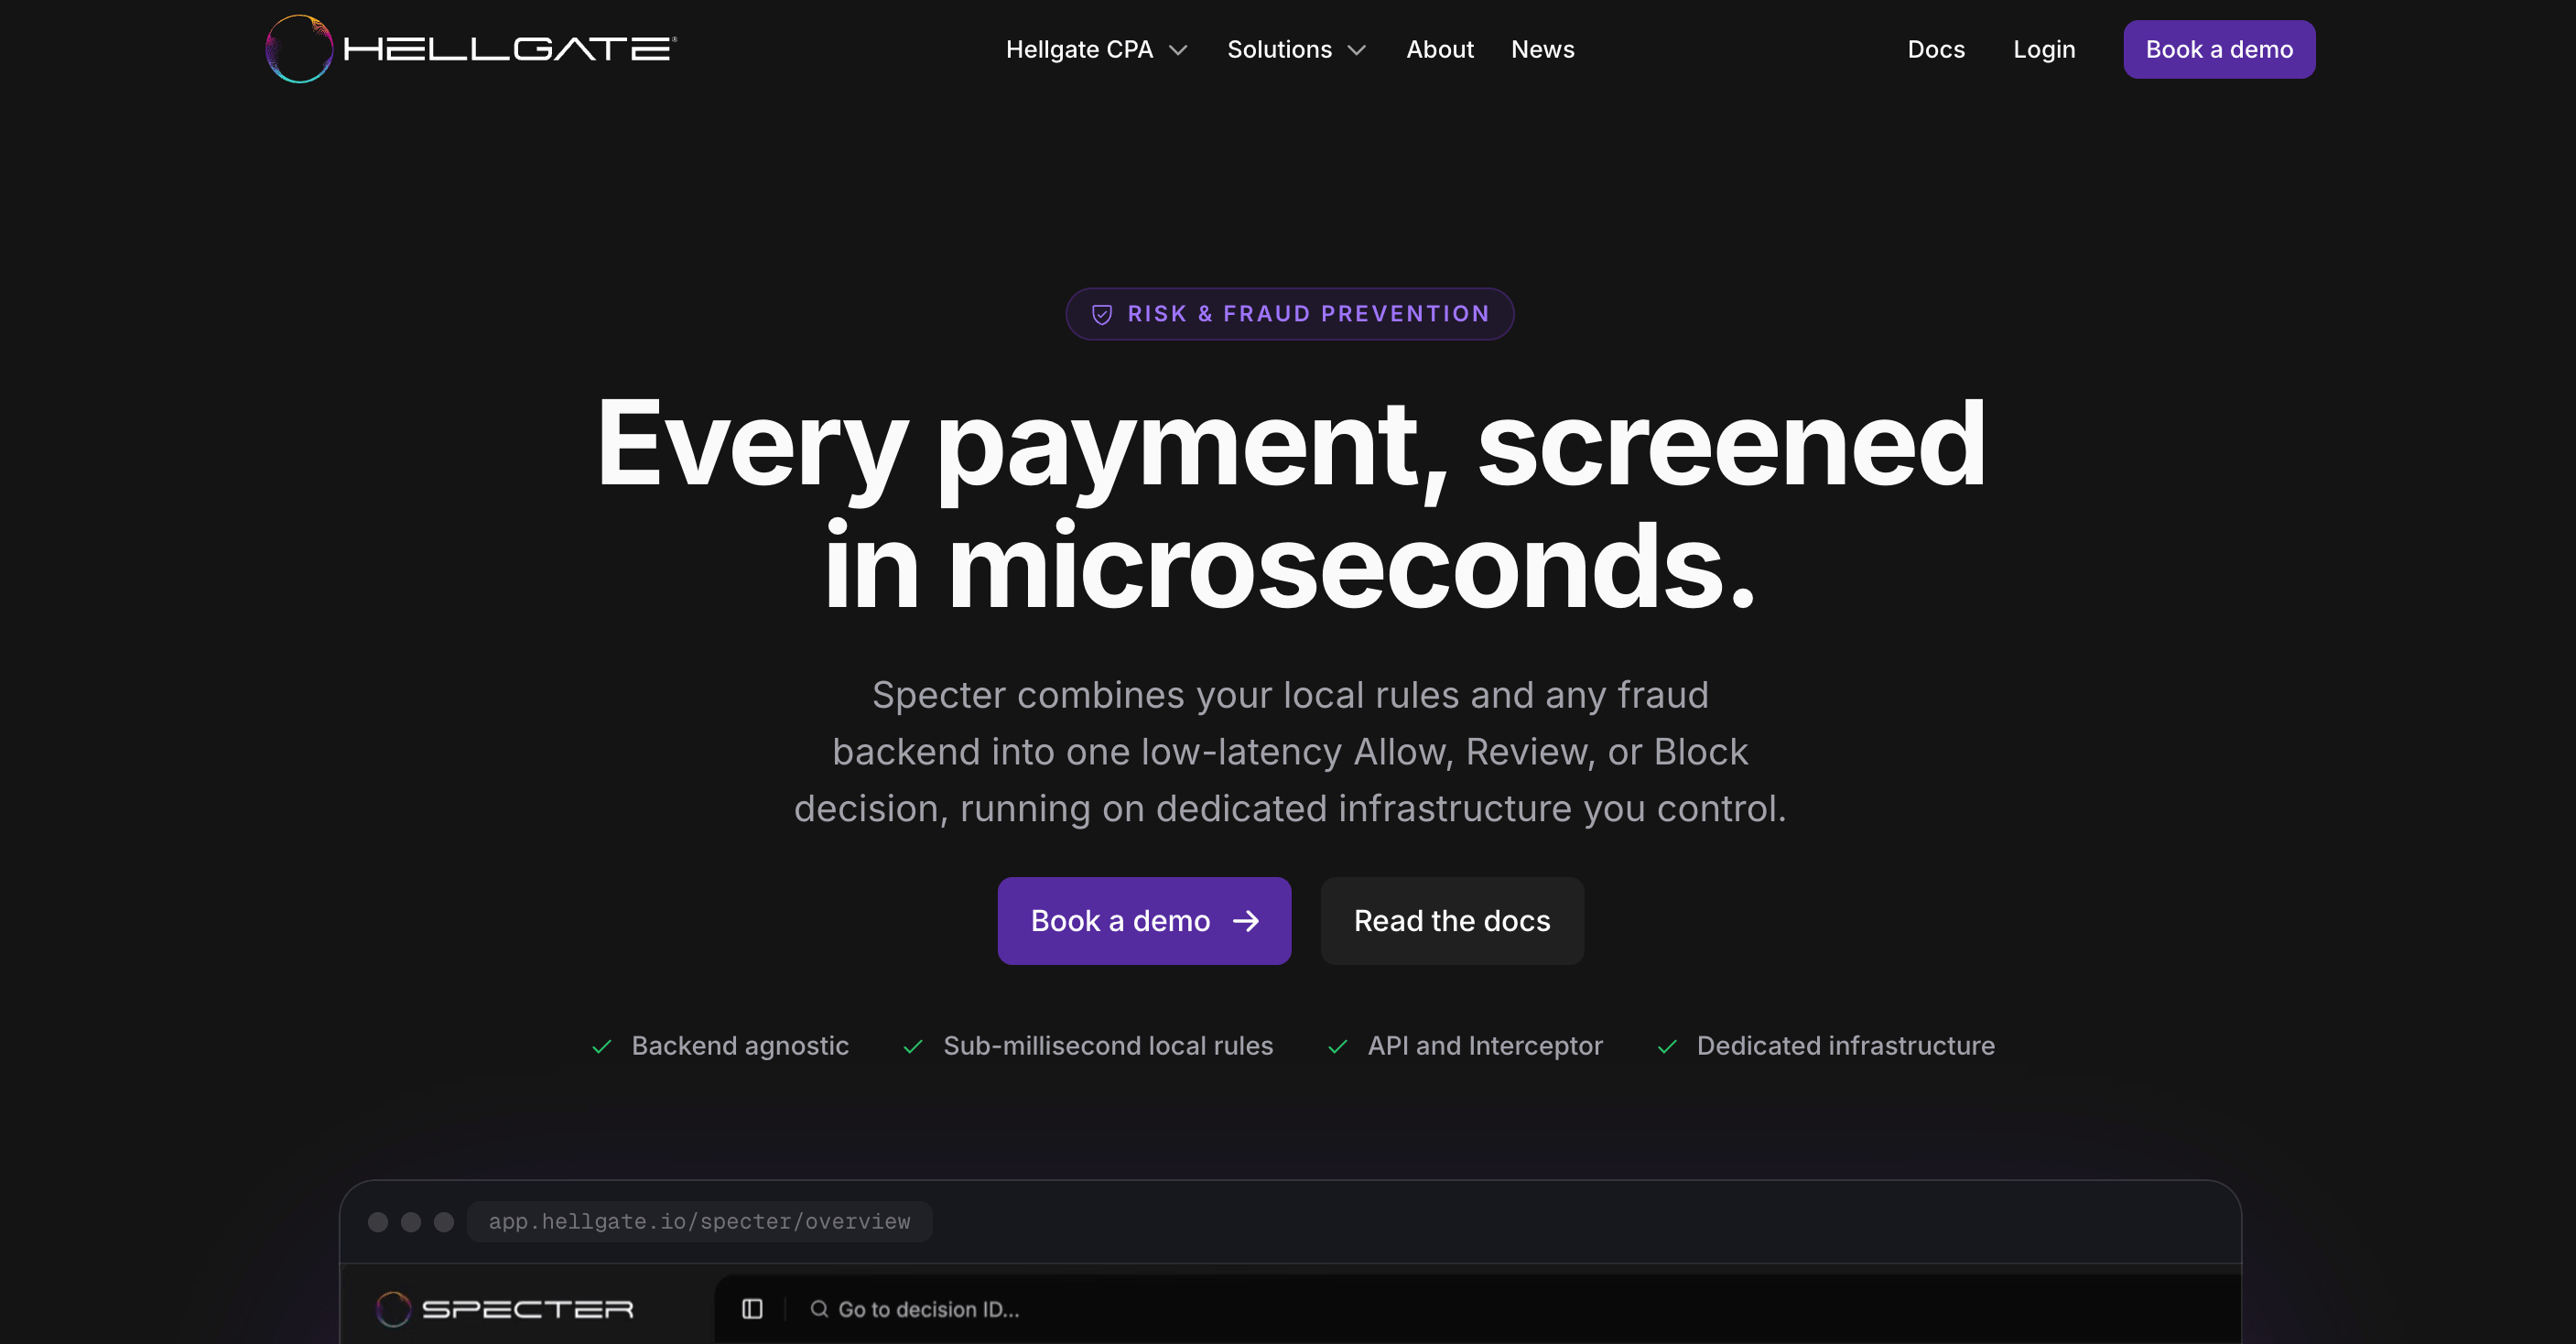The image size is (2576, 1344).
Task: Click the 'Dedicated infrastructure' text
Action: pos(1845,1045)
